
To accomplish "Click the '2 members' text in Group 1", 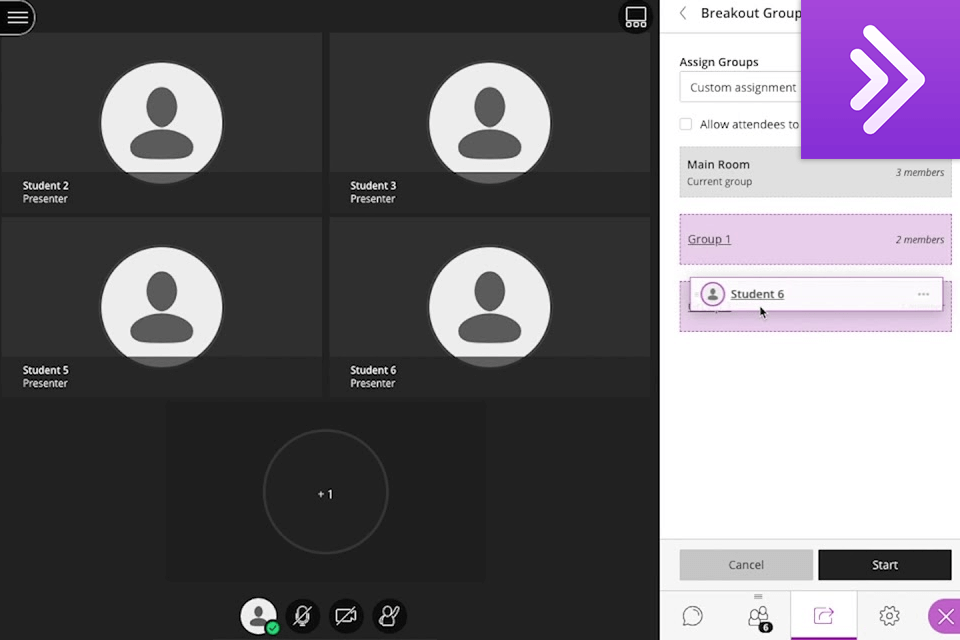I will [x=920, y=239].
